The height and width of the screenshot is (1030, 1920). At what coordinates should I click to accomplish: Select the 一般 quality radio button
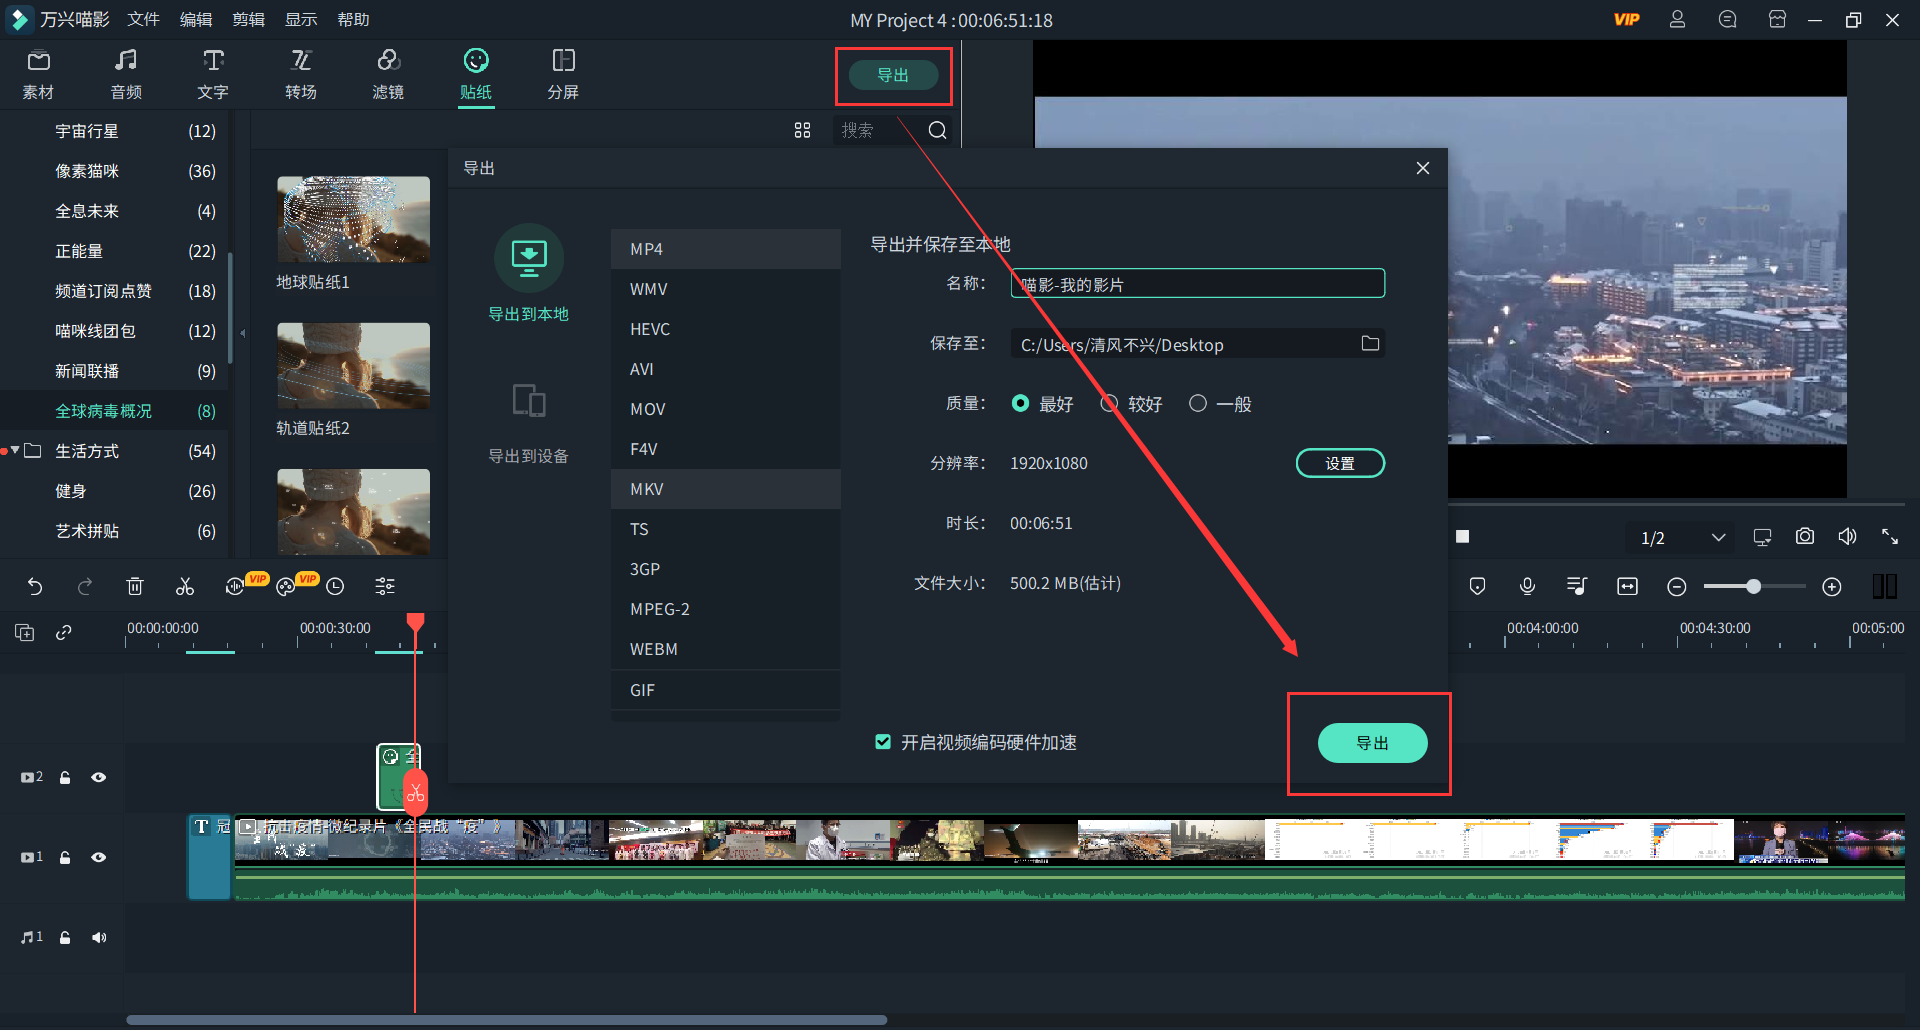point(1198,404)
